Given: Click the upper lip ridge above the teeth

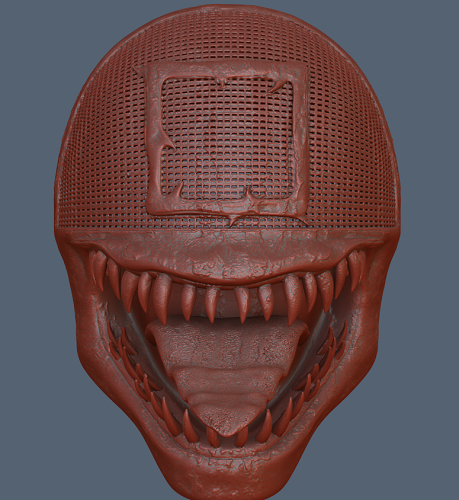Looking at the screenshot, I should point(230,256).
